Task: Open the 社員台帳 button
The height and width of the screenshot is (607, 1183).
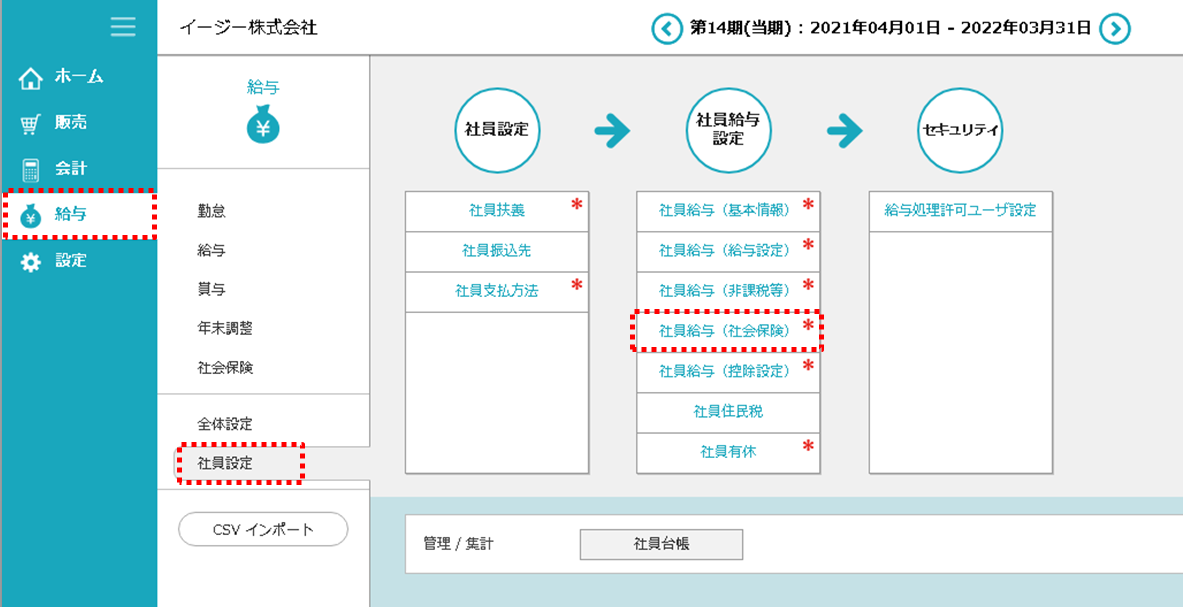Action: 661,544
